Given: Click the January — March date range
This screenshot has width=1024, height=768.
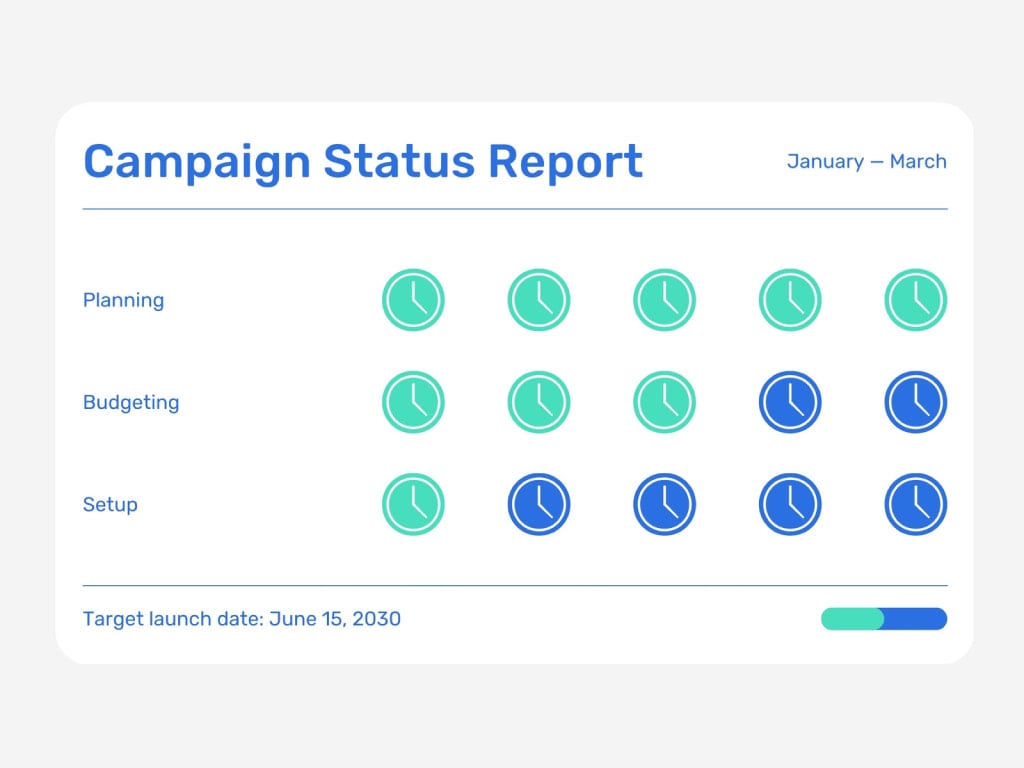Looking at the screenshot, I should [866, 161].
